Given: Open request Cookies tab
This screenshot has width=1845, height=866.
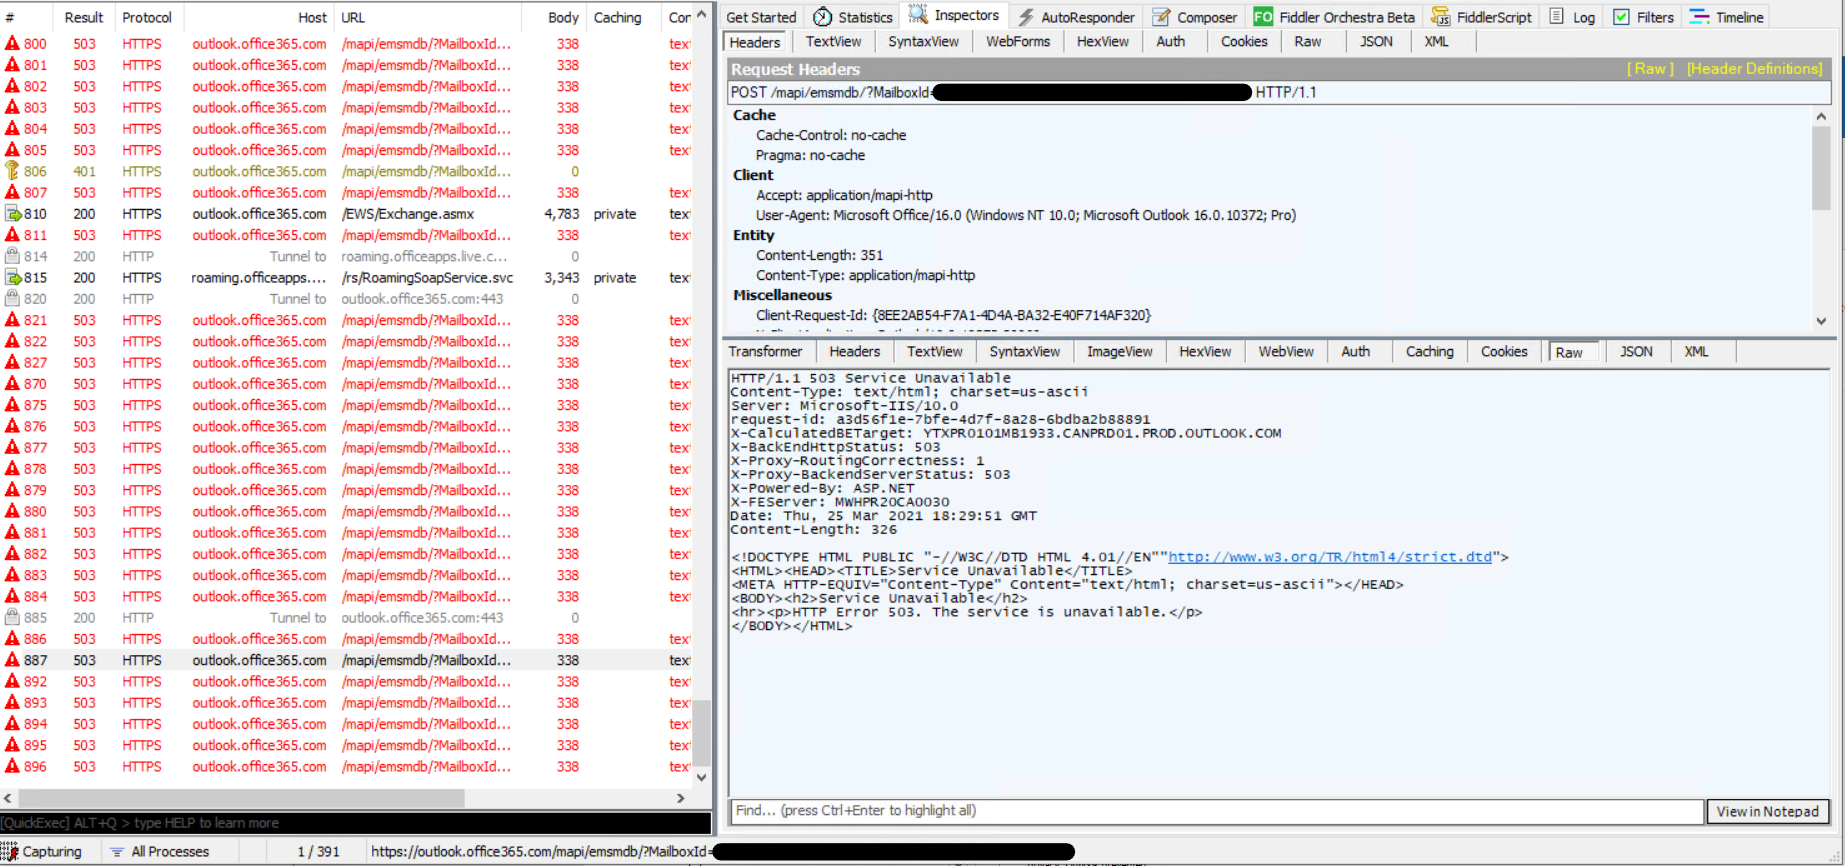Looking at the screenshot, I should coord(1244,42).
